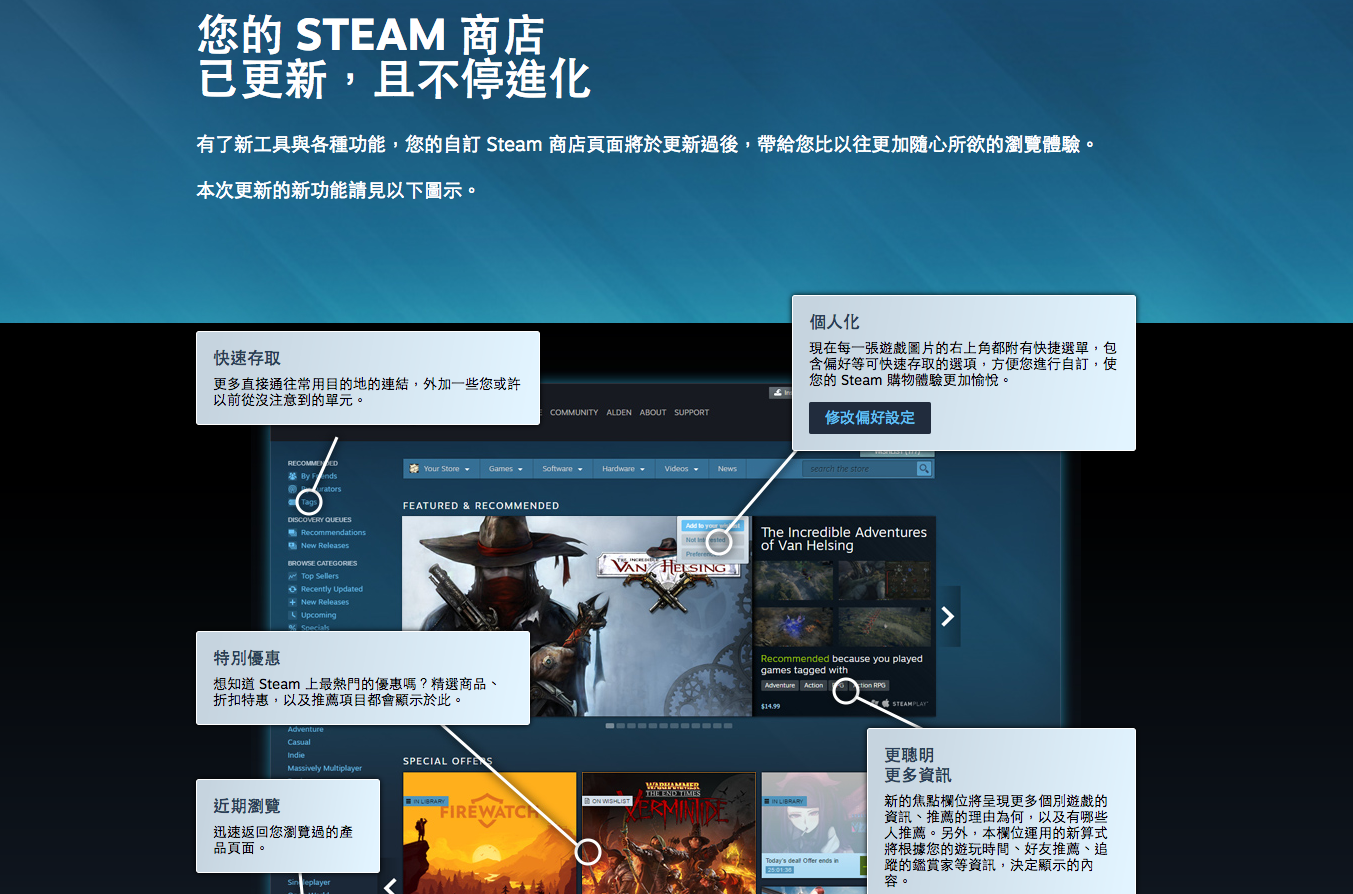
Task: Open 'The Incredible Adventures of Van Helsing' title
Action: pos(844,539)
